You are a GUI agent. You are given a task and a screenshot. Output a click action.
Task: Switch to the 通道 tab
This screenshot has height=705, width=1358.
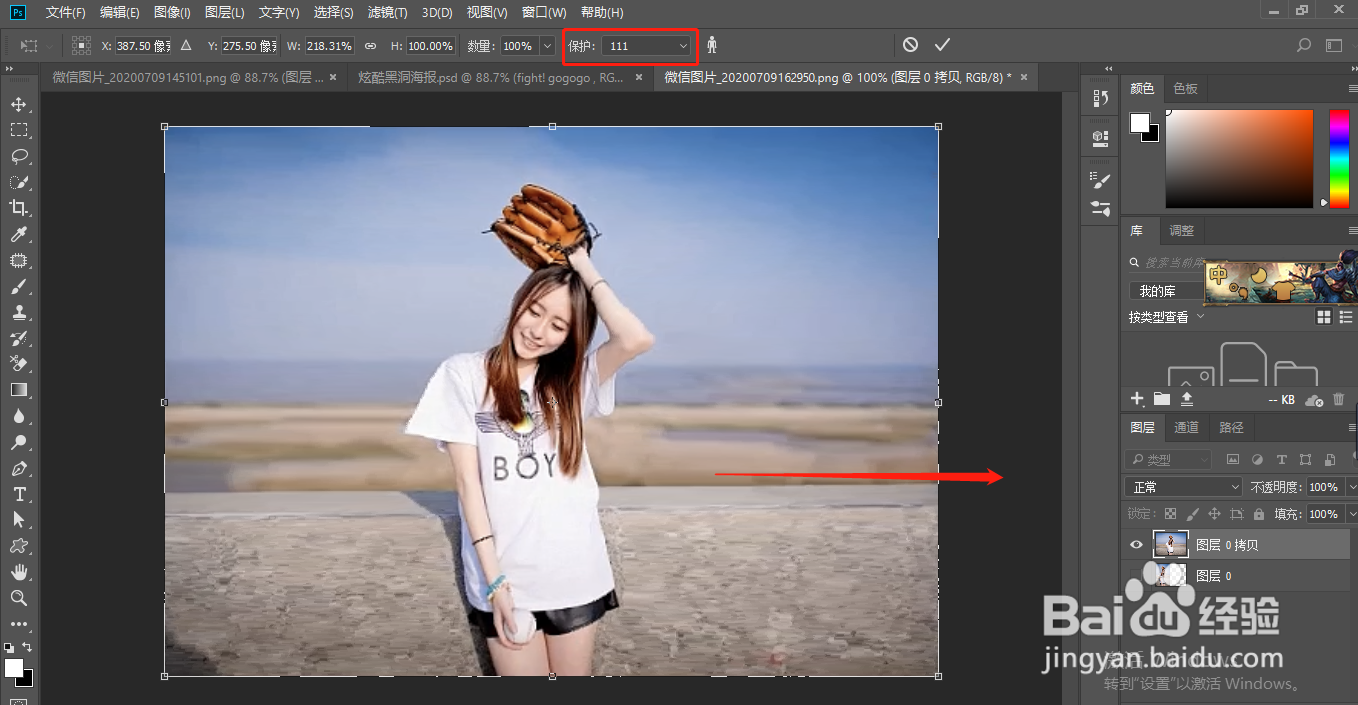point(1186,428)
